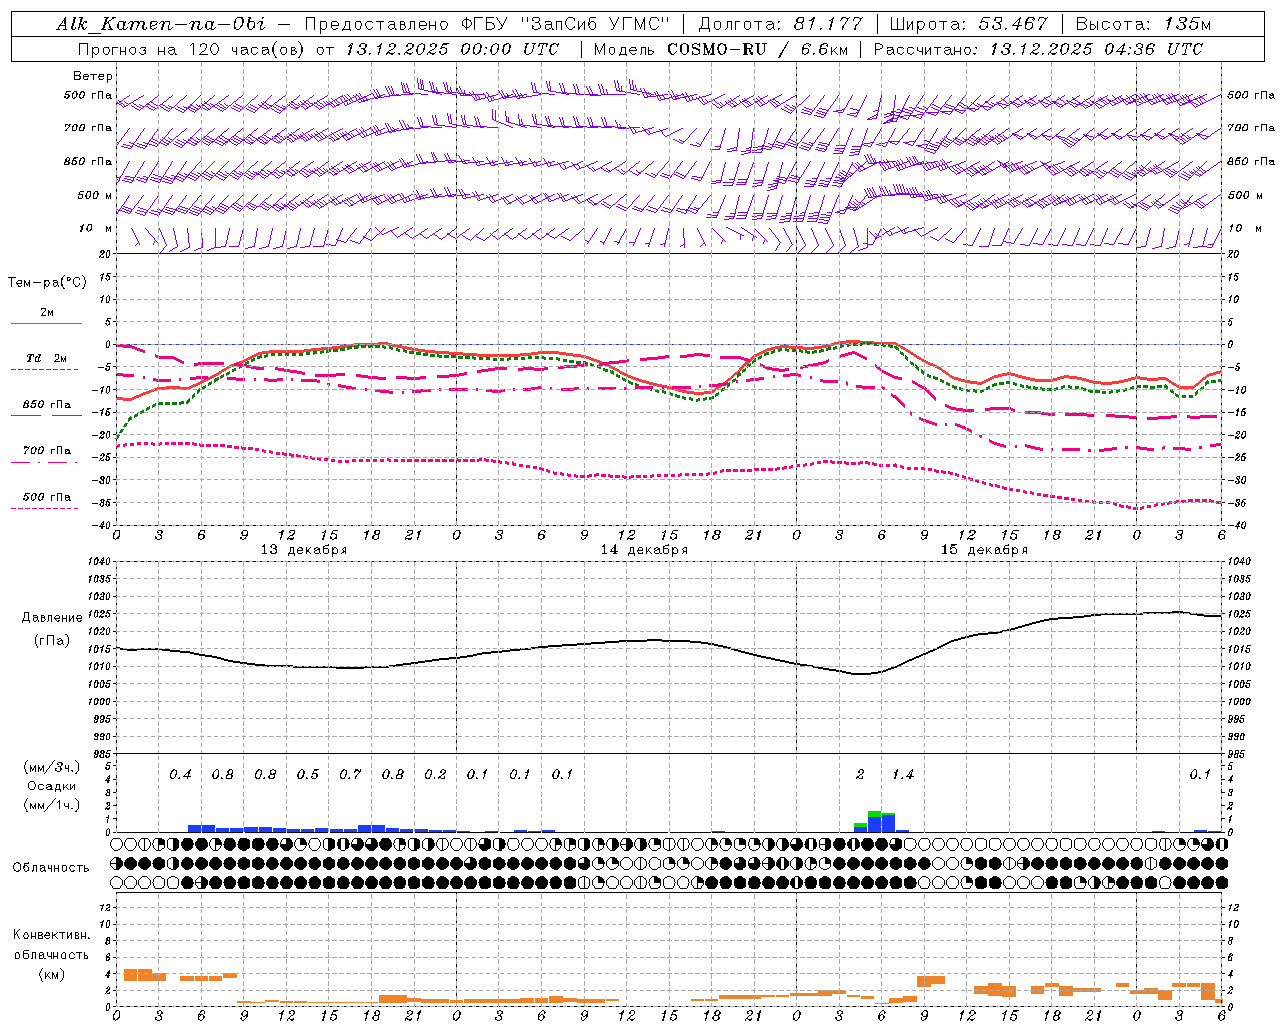Click the station name Alk_Kamen-na-Obi
Screen dimensions: 1280x1024
pyautogui.click(x=161, y=24)
